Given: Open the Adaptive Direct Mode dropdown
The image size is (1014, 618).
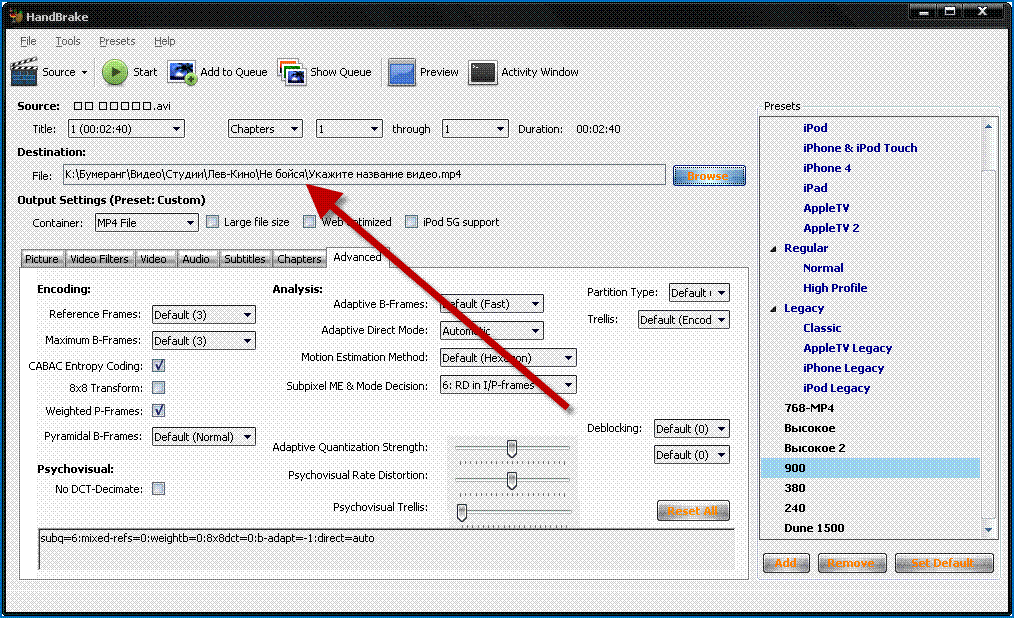Looking at the screenshot, I should [491, 330].
